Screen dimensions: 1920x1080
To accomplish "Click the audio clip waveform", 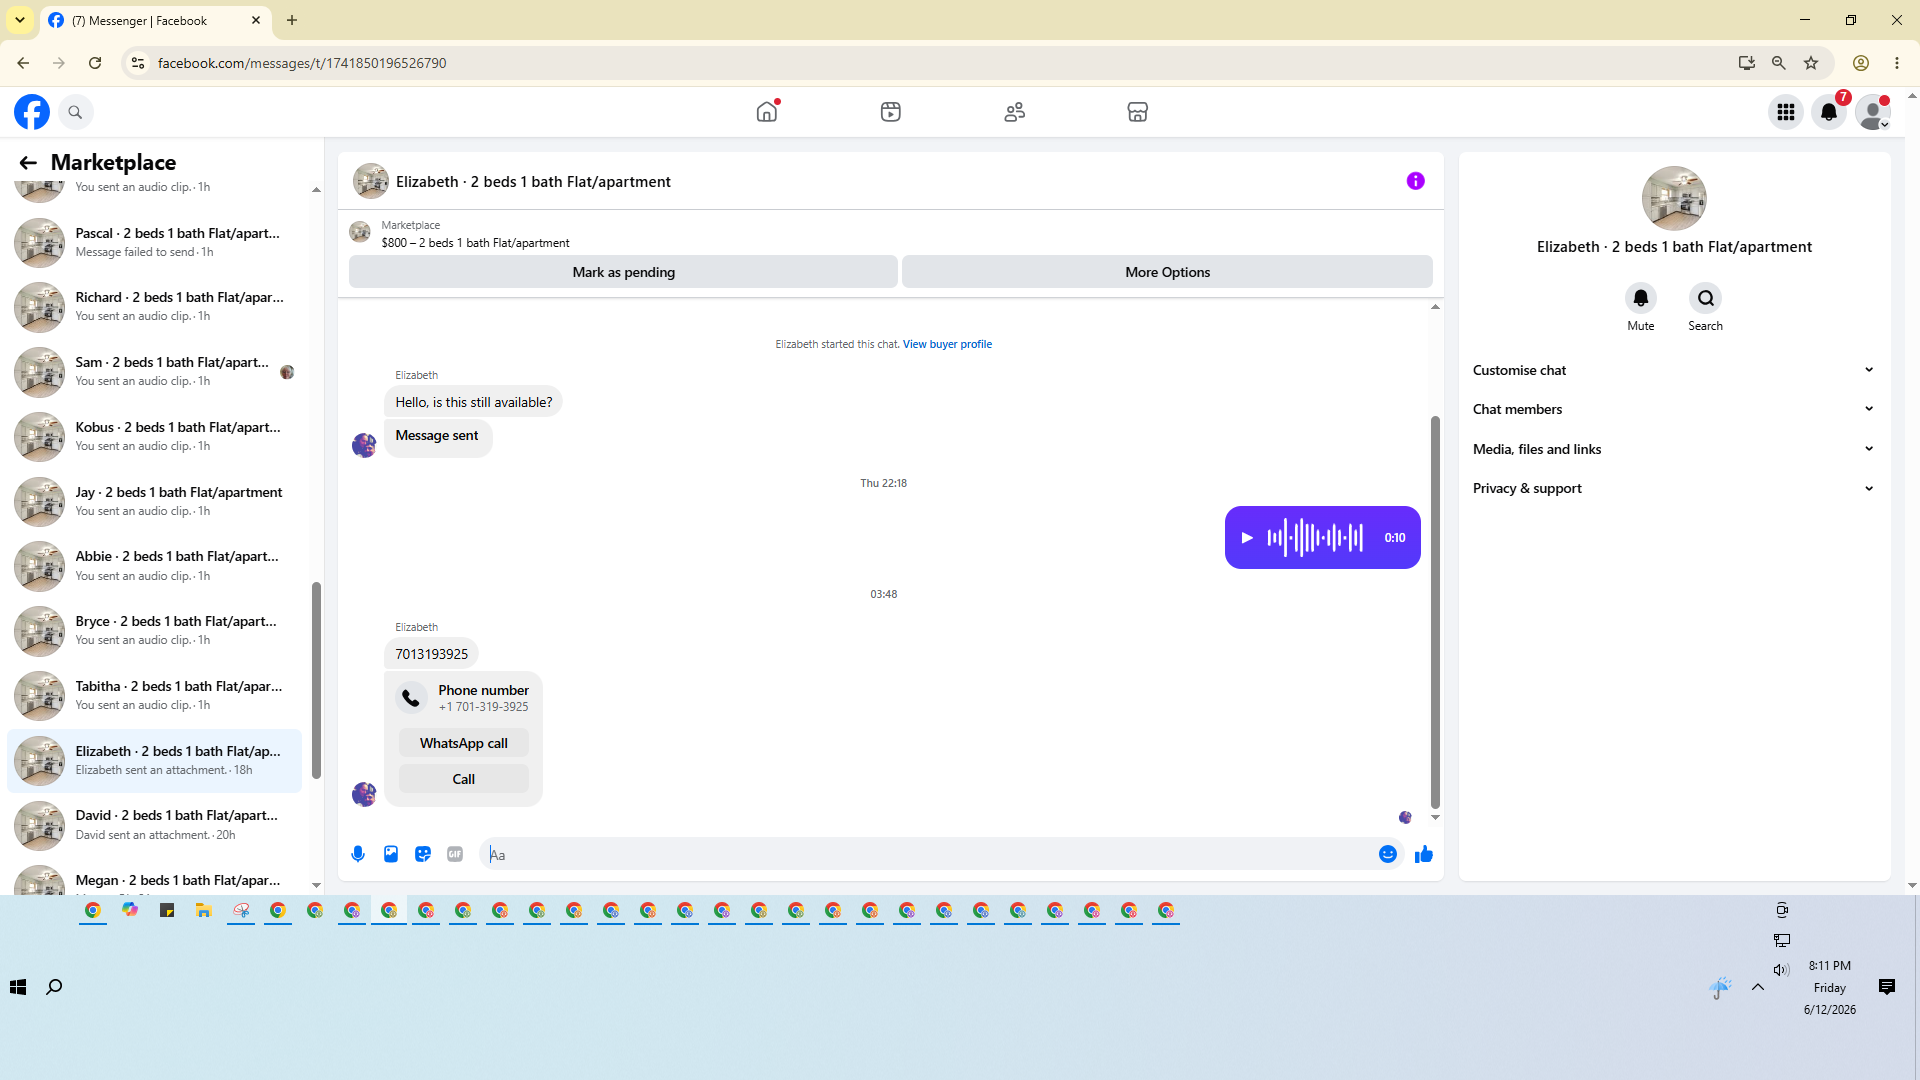I will tap(1315, 538).
